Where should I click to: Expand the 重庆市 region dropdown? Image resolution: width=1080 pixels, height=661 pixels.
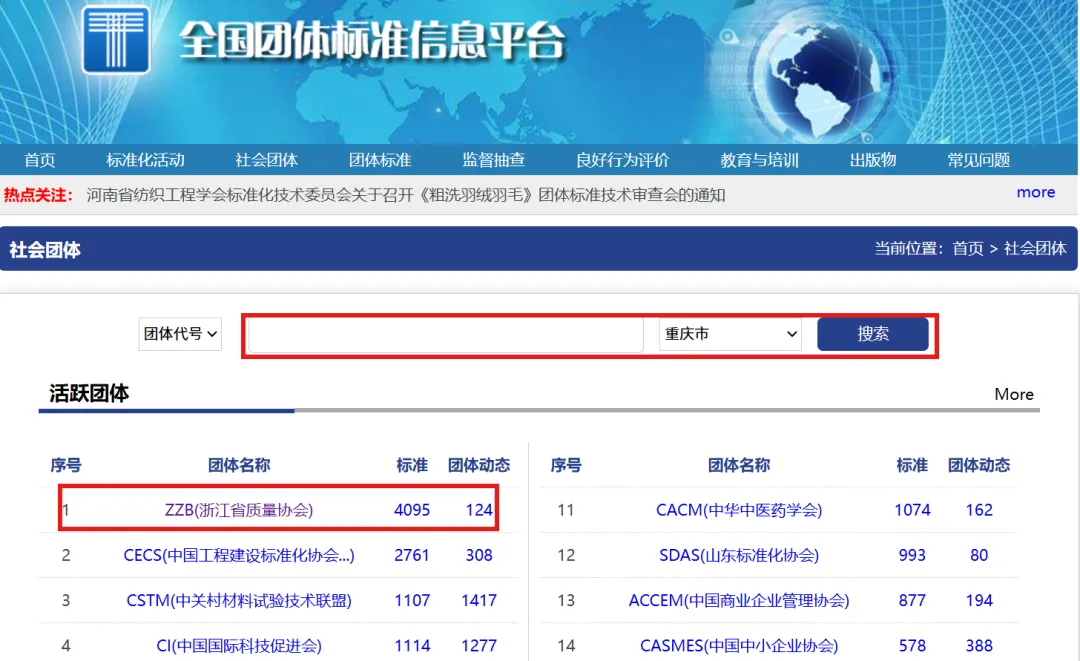[x=730, y=334]
